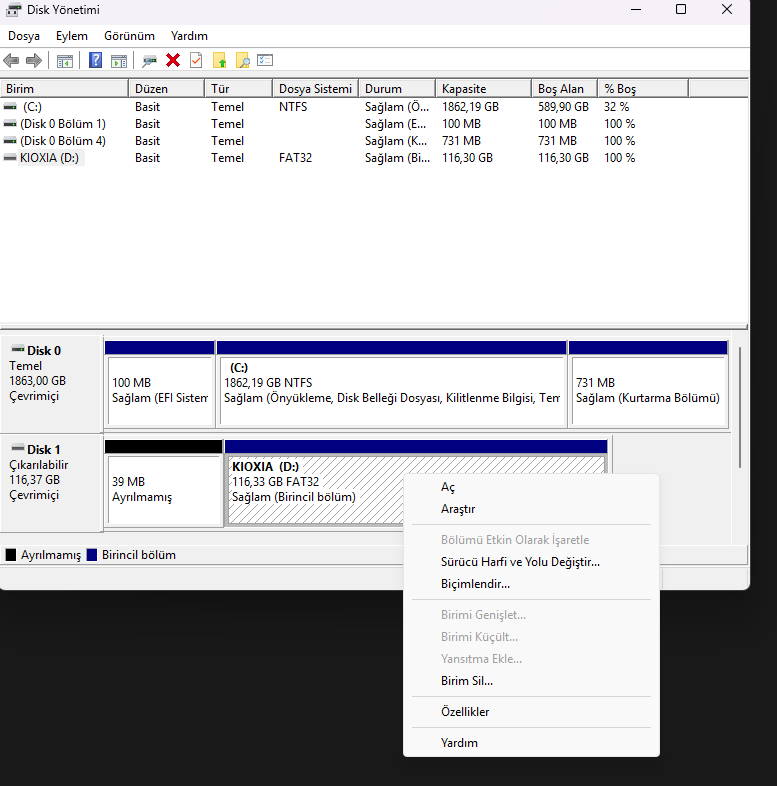Click the rescan disks drive-magnifier icon

[149, 61]
